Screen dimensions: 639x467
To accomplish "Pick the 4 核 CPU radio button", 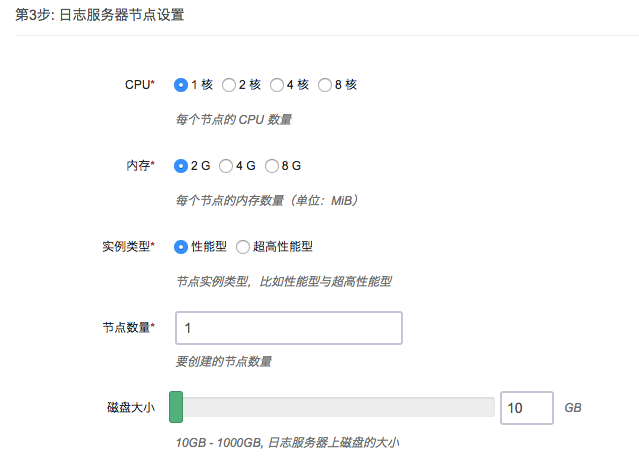I will pos(277,85).
